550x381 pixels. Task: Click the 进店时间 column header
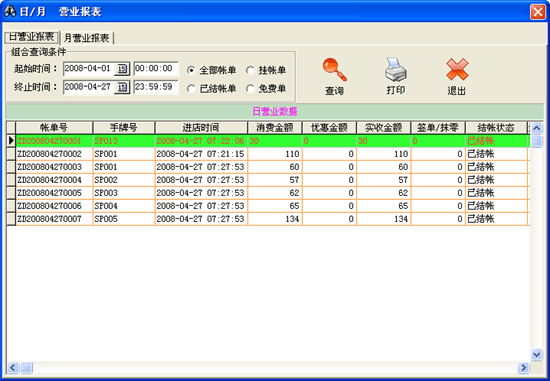pyautogui.click(x=201, y=128)
